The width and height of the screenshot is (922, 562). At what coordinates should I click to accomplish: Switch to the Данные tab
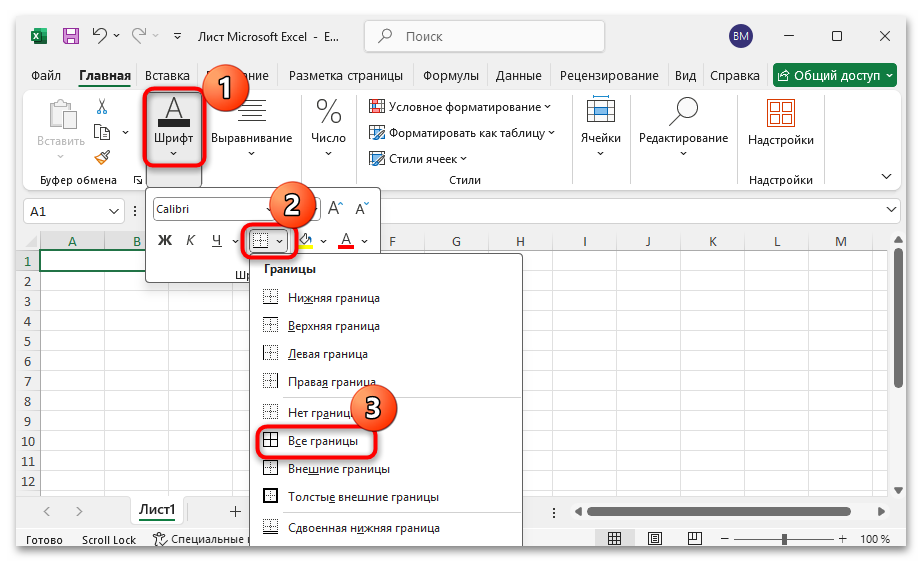(518, 75)
